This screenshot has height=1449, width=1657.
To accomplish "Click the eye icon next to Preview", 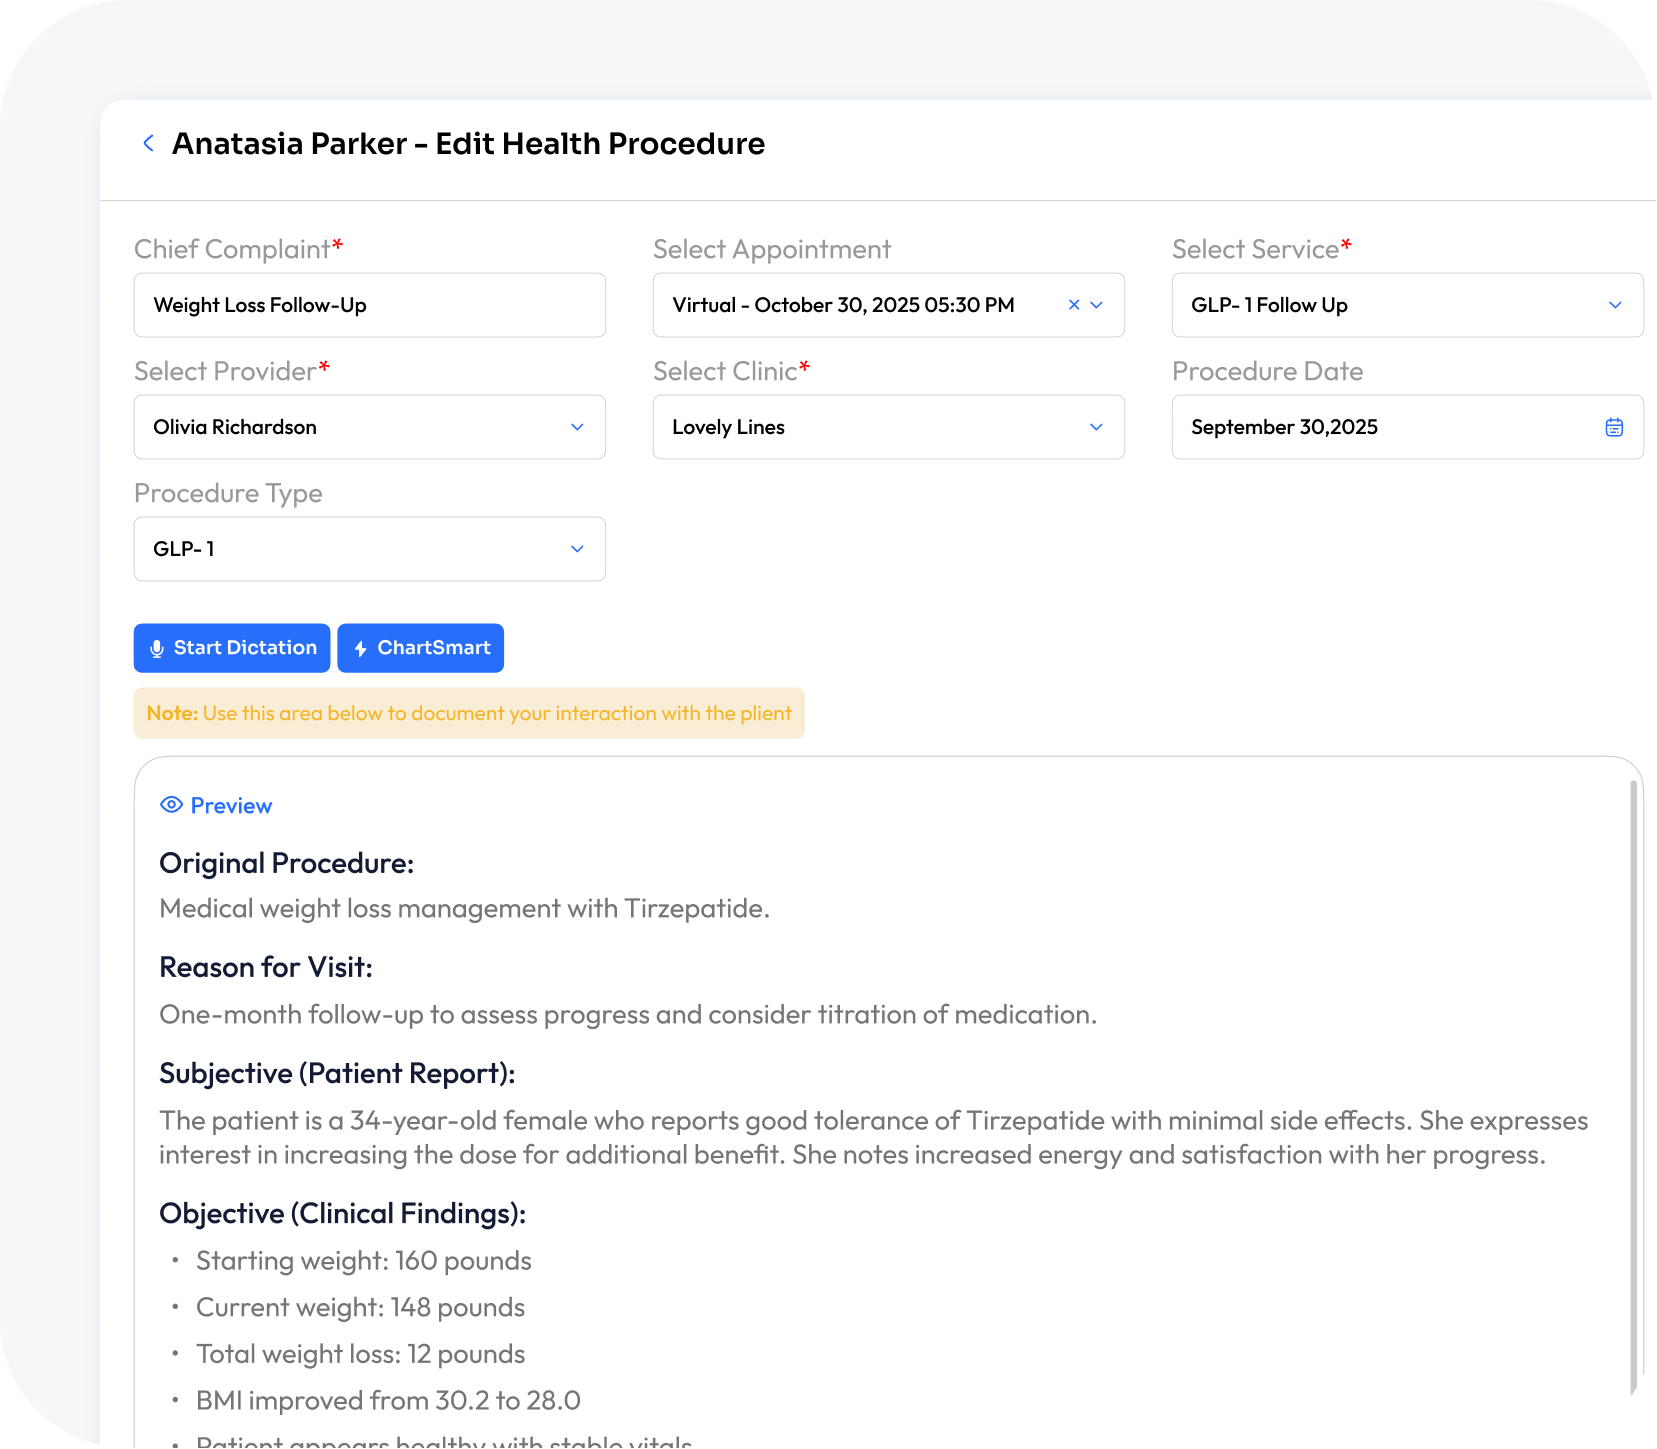I will click(x=171, y=805).
